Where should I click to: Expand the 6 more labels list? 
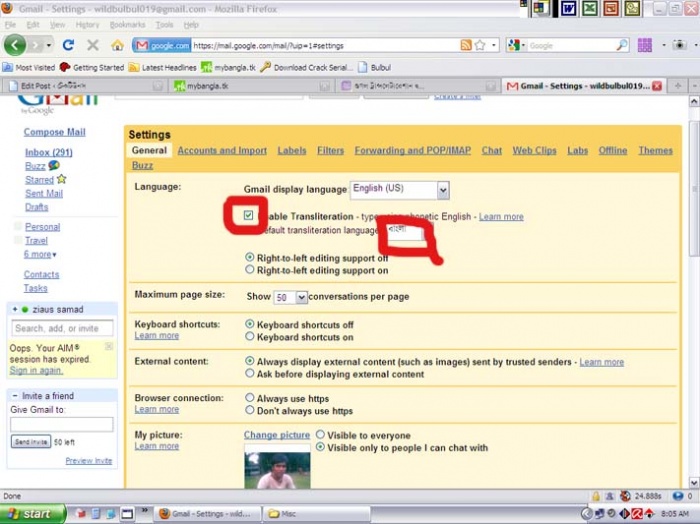coord(40,254)
